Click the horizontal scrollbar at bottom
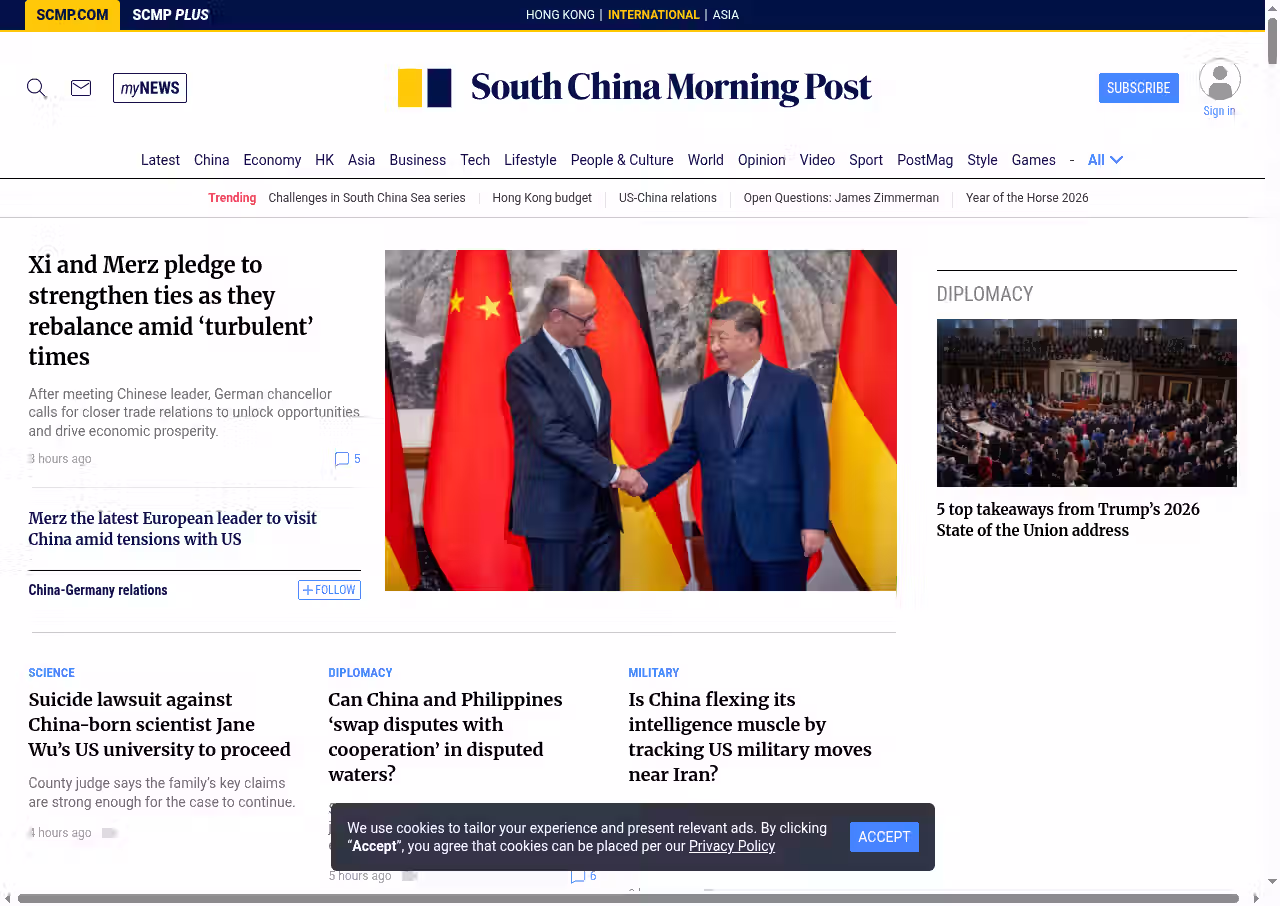 (628, 898)
